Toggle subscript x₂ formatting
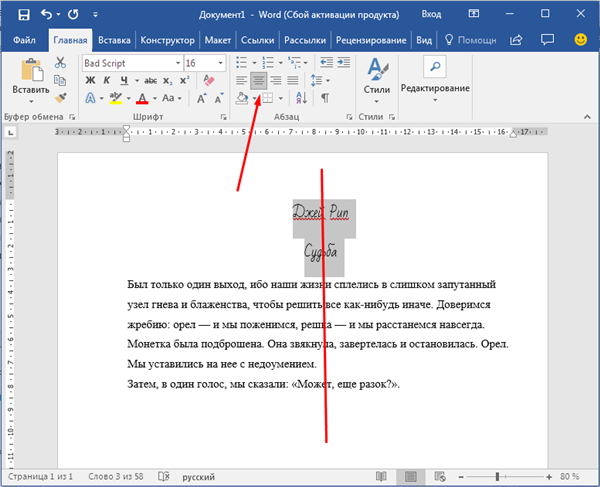This screenshot has height=487, width=600. 168,81
